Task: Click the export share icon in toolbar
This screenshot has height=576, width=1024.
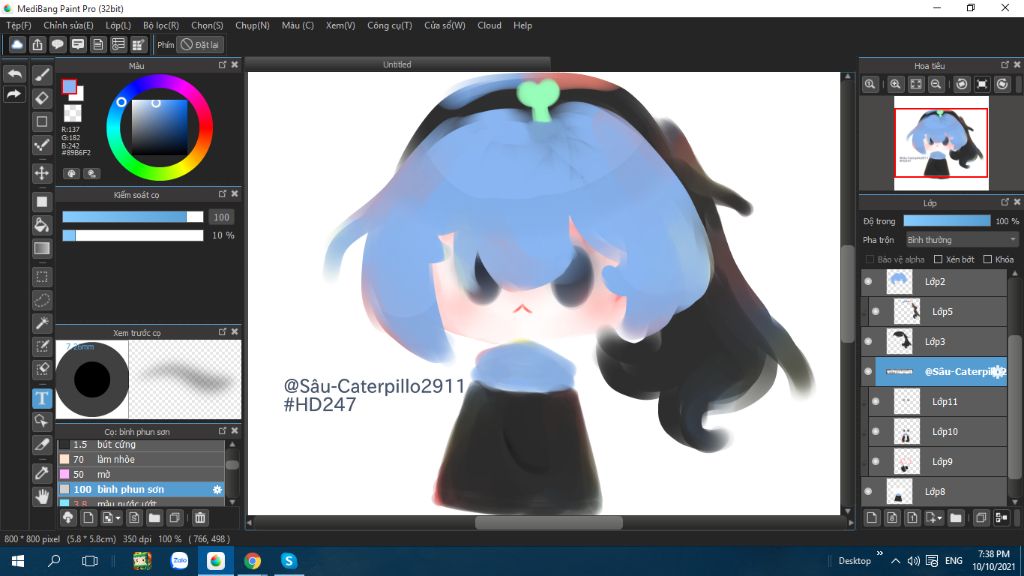Action: pyautogui.click(x=37, y=44)
